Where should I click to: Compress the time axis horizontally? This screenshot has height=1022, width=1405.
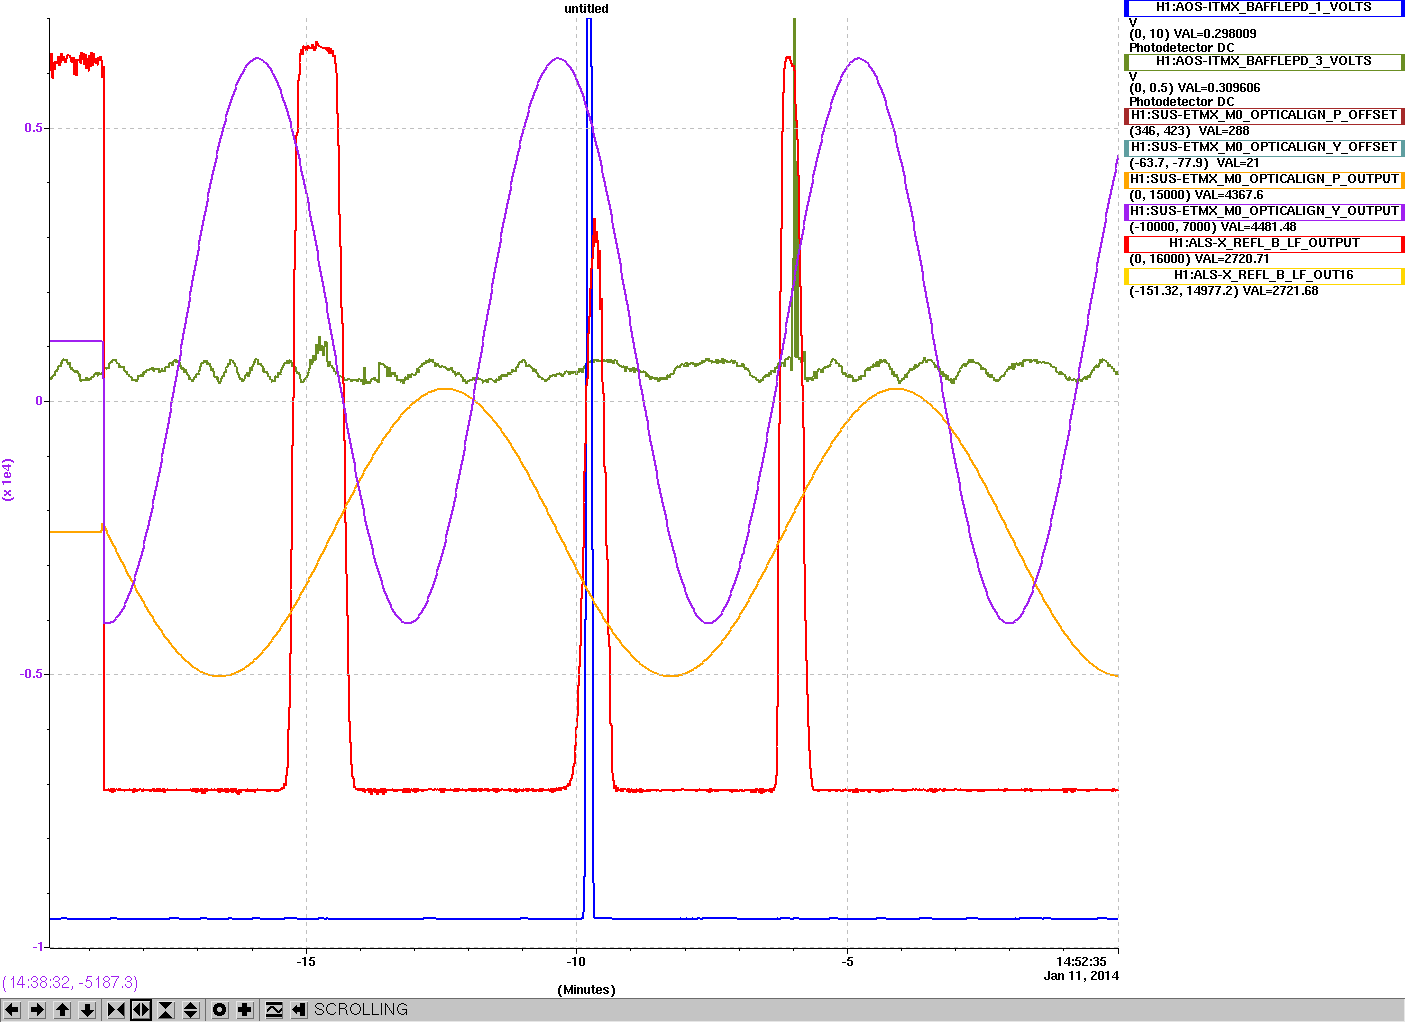[116, 1010]
